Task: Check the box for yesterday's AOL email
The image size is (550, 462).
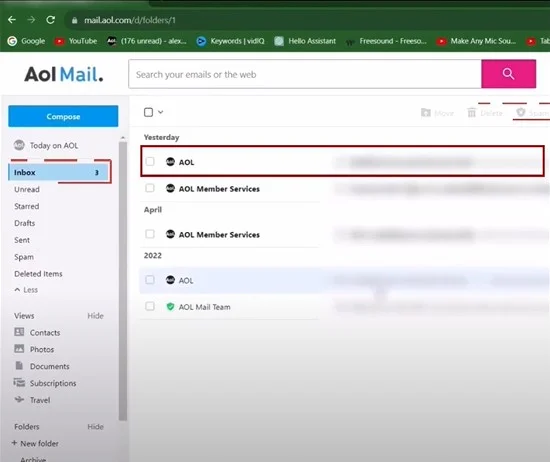Action: [150, 161]
